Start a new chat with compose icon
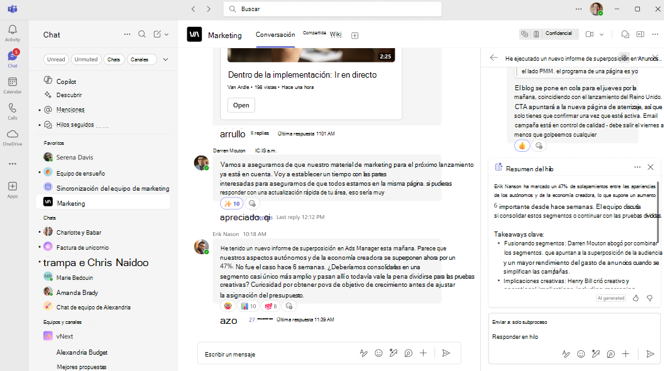Viewport: 664px width, 371px height. point(157,34)
